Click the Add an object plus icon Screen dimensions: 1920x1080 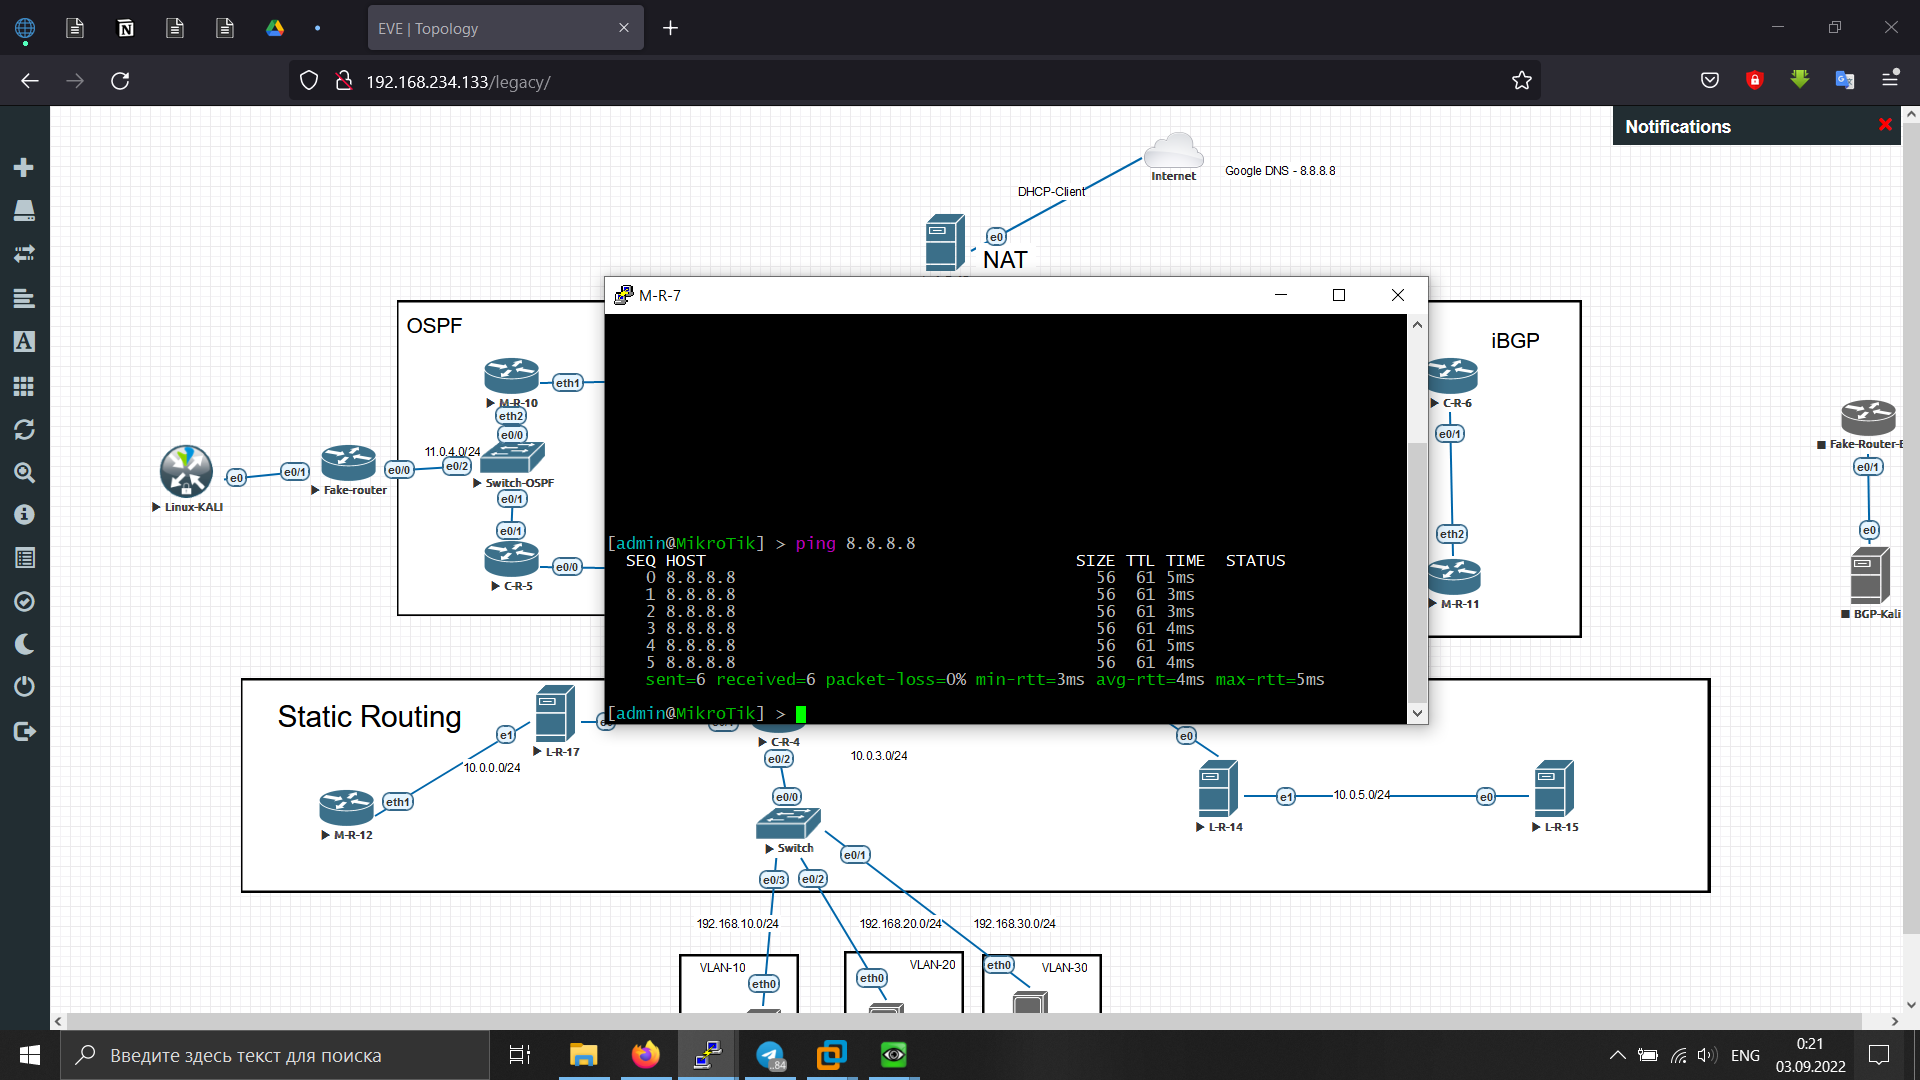click(x=24, y=167)
